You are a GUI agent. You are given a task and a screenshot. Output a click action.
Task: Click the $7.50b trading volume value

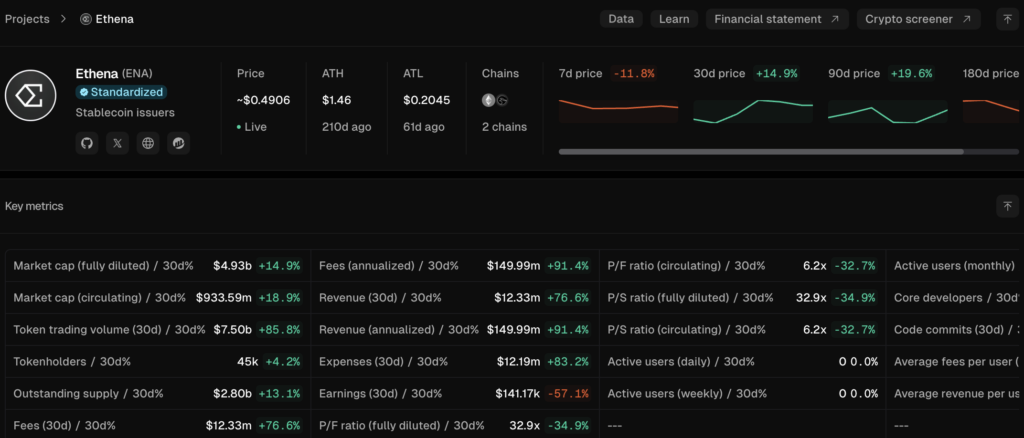232,330
